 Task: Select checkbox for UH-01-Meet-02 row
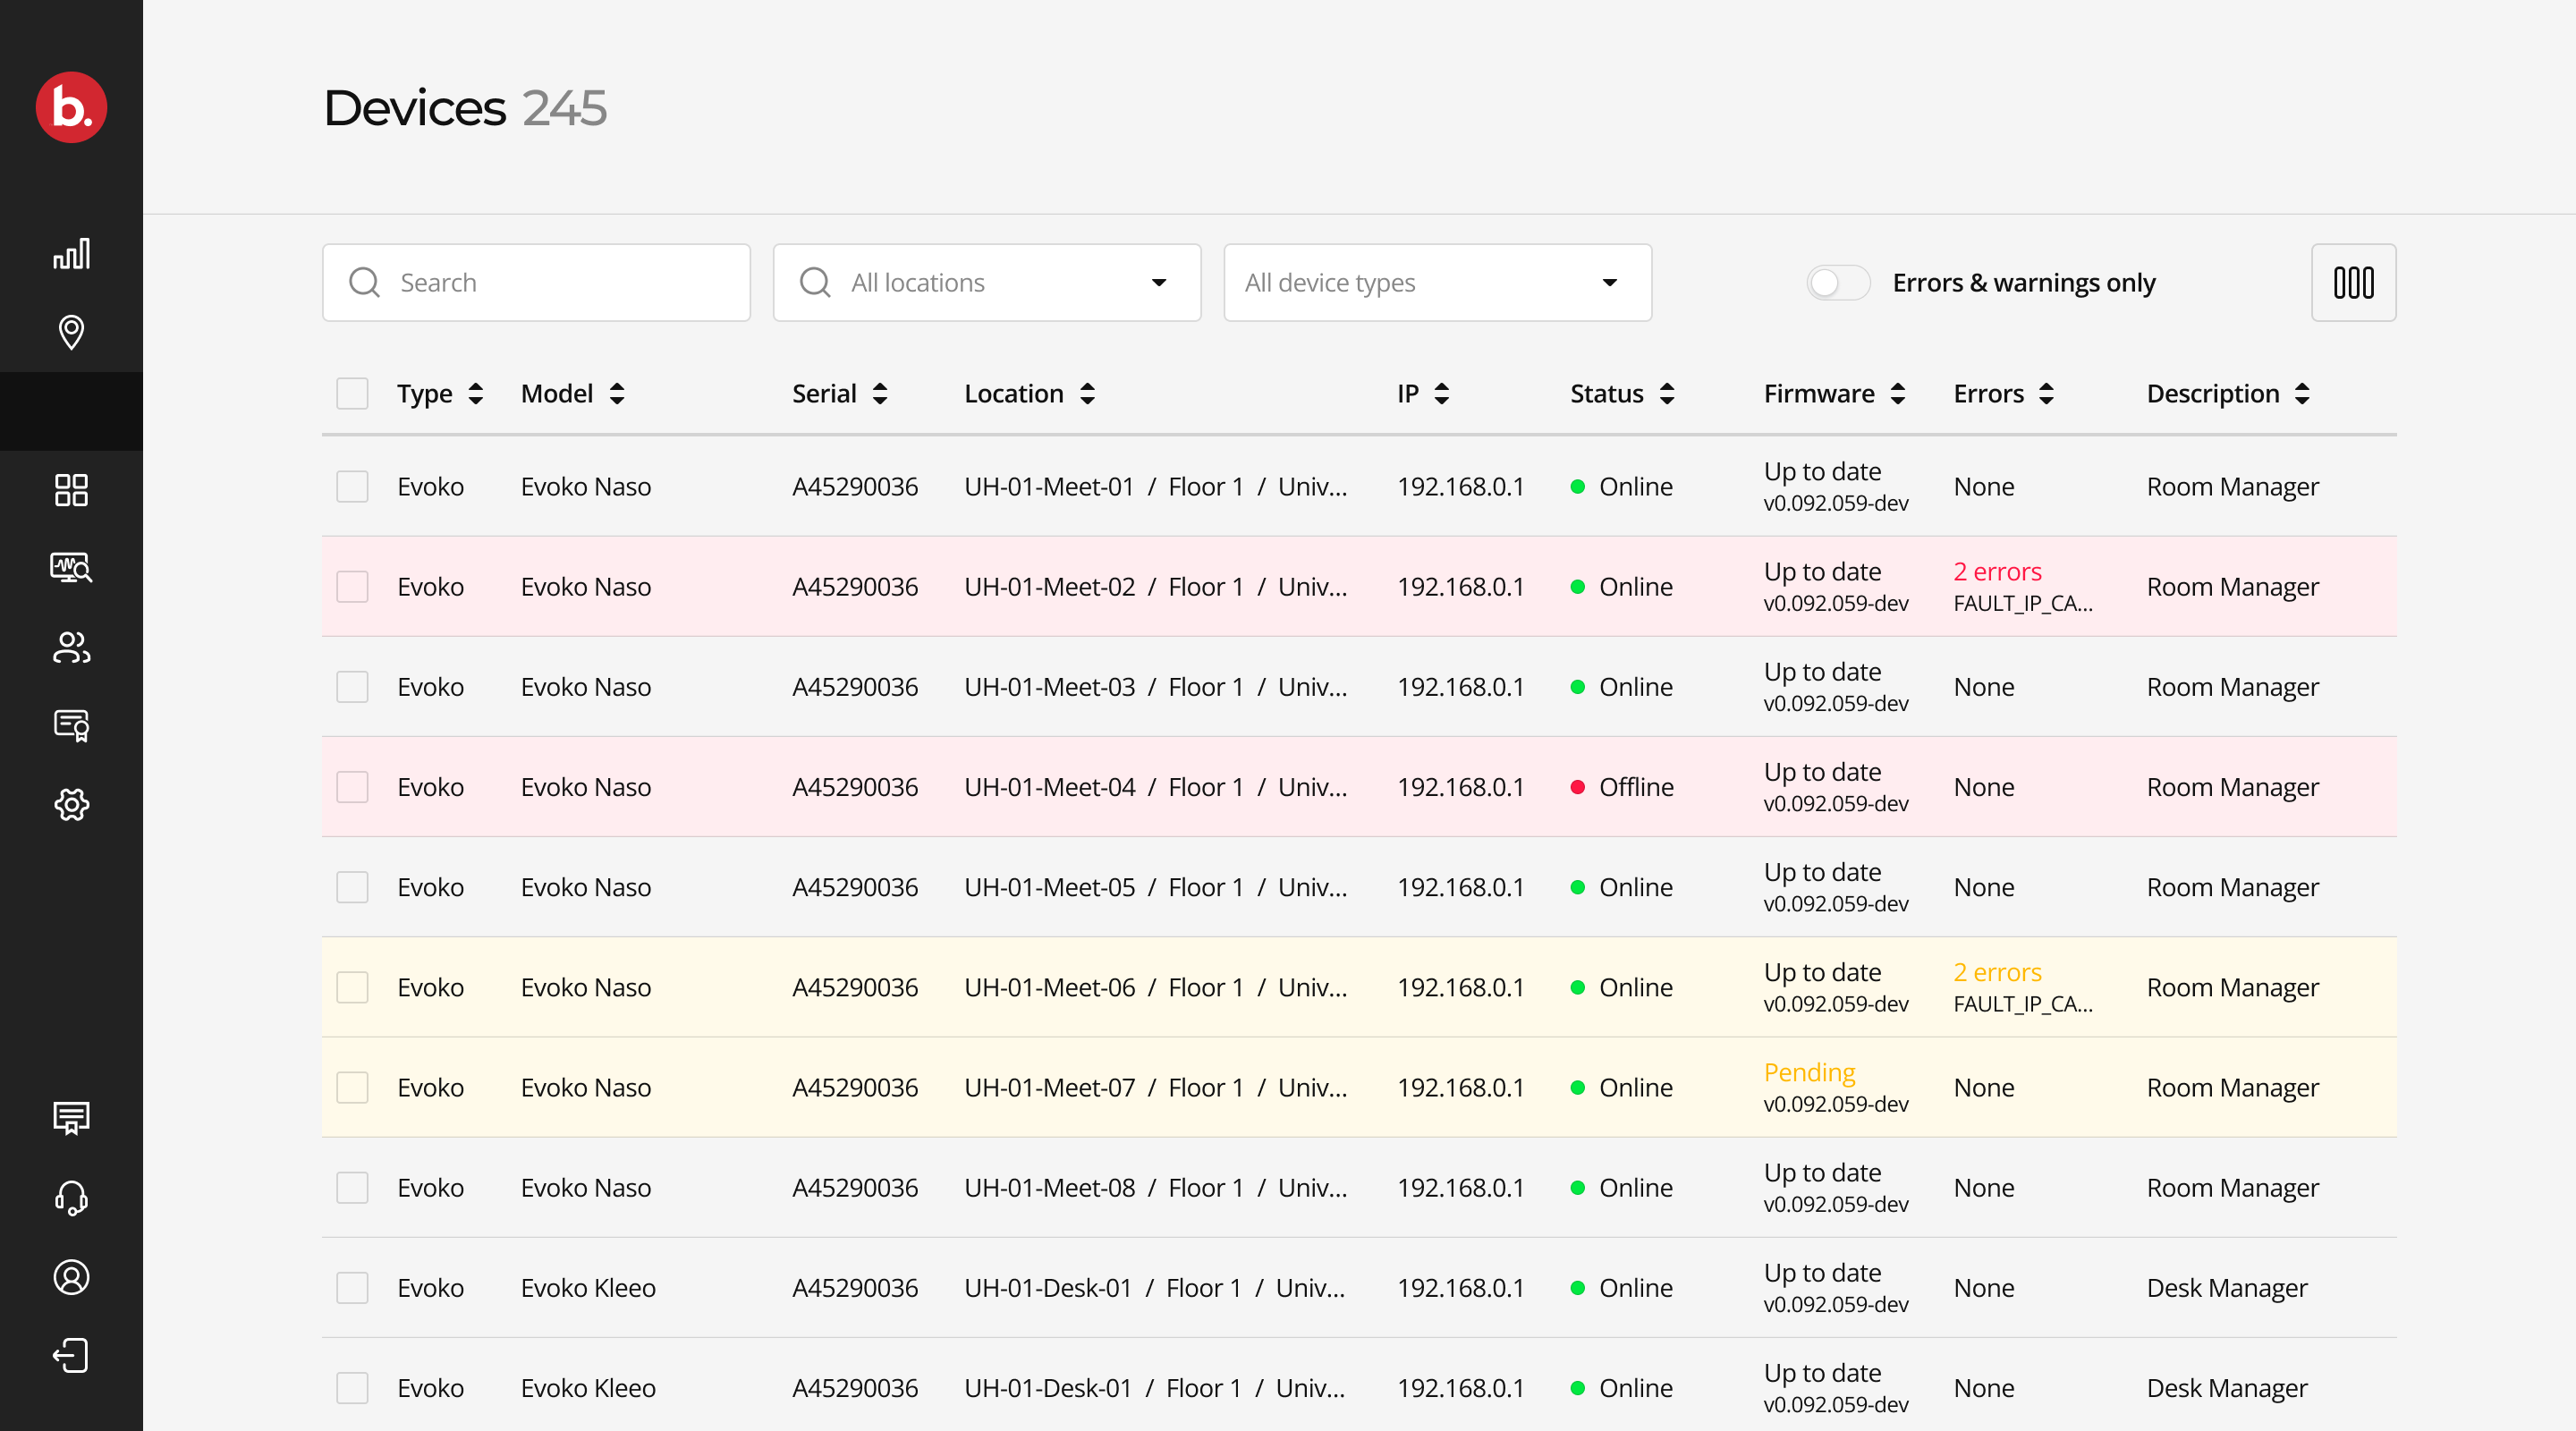[x=352, y=587]
